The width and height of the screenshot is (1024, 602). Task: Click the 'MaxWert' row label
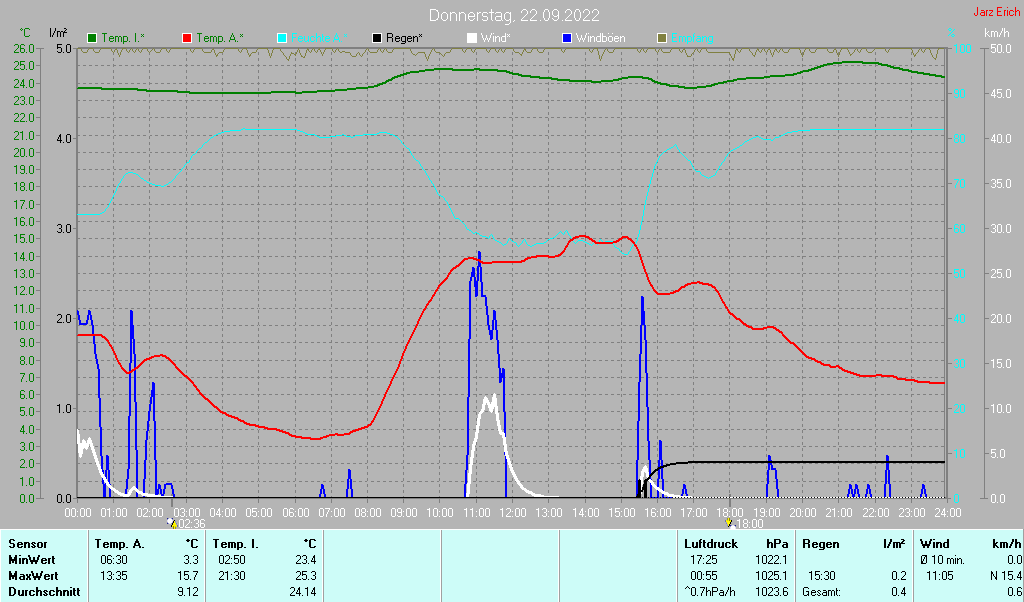click(33, 577)
